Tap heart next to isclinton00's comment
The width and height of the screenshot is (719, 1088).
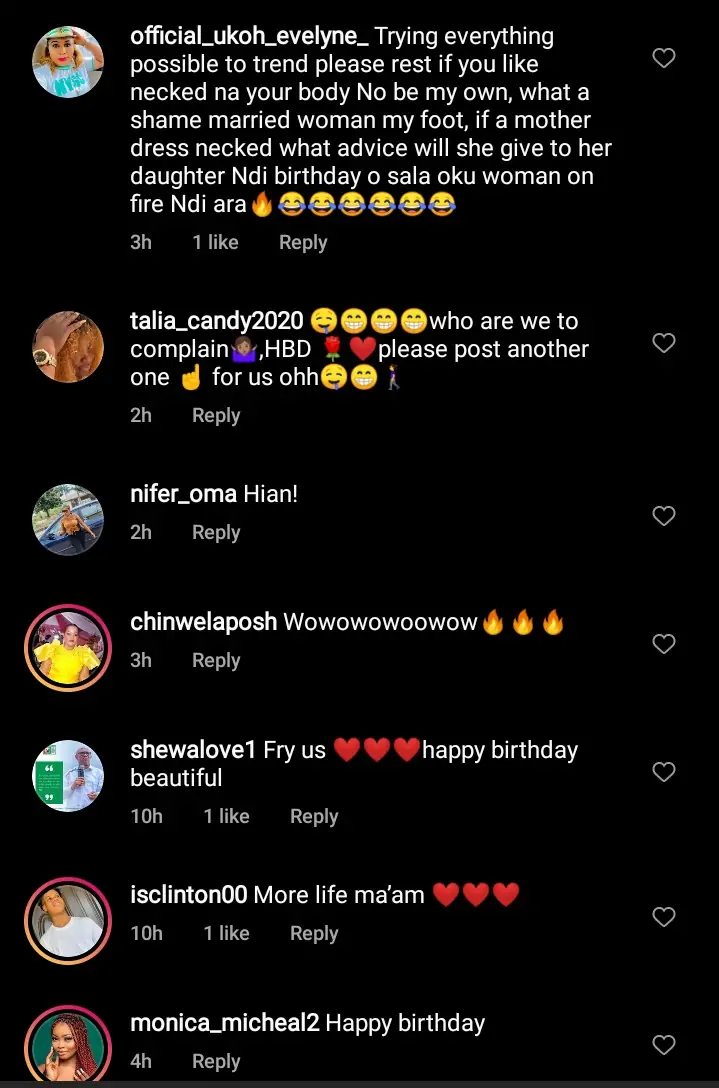pyautogui.click(x=664, y=917)
